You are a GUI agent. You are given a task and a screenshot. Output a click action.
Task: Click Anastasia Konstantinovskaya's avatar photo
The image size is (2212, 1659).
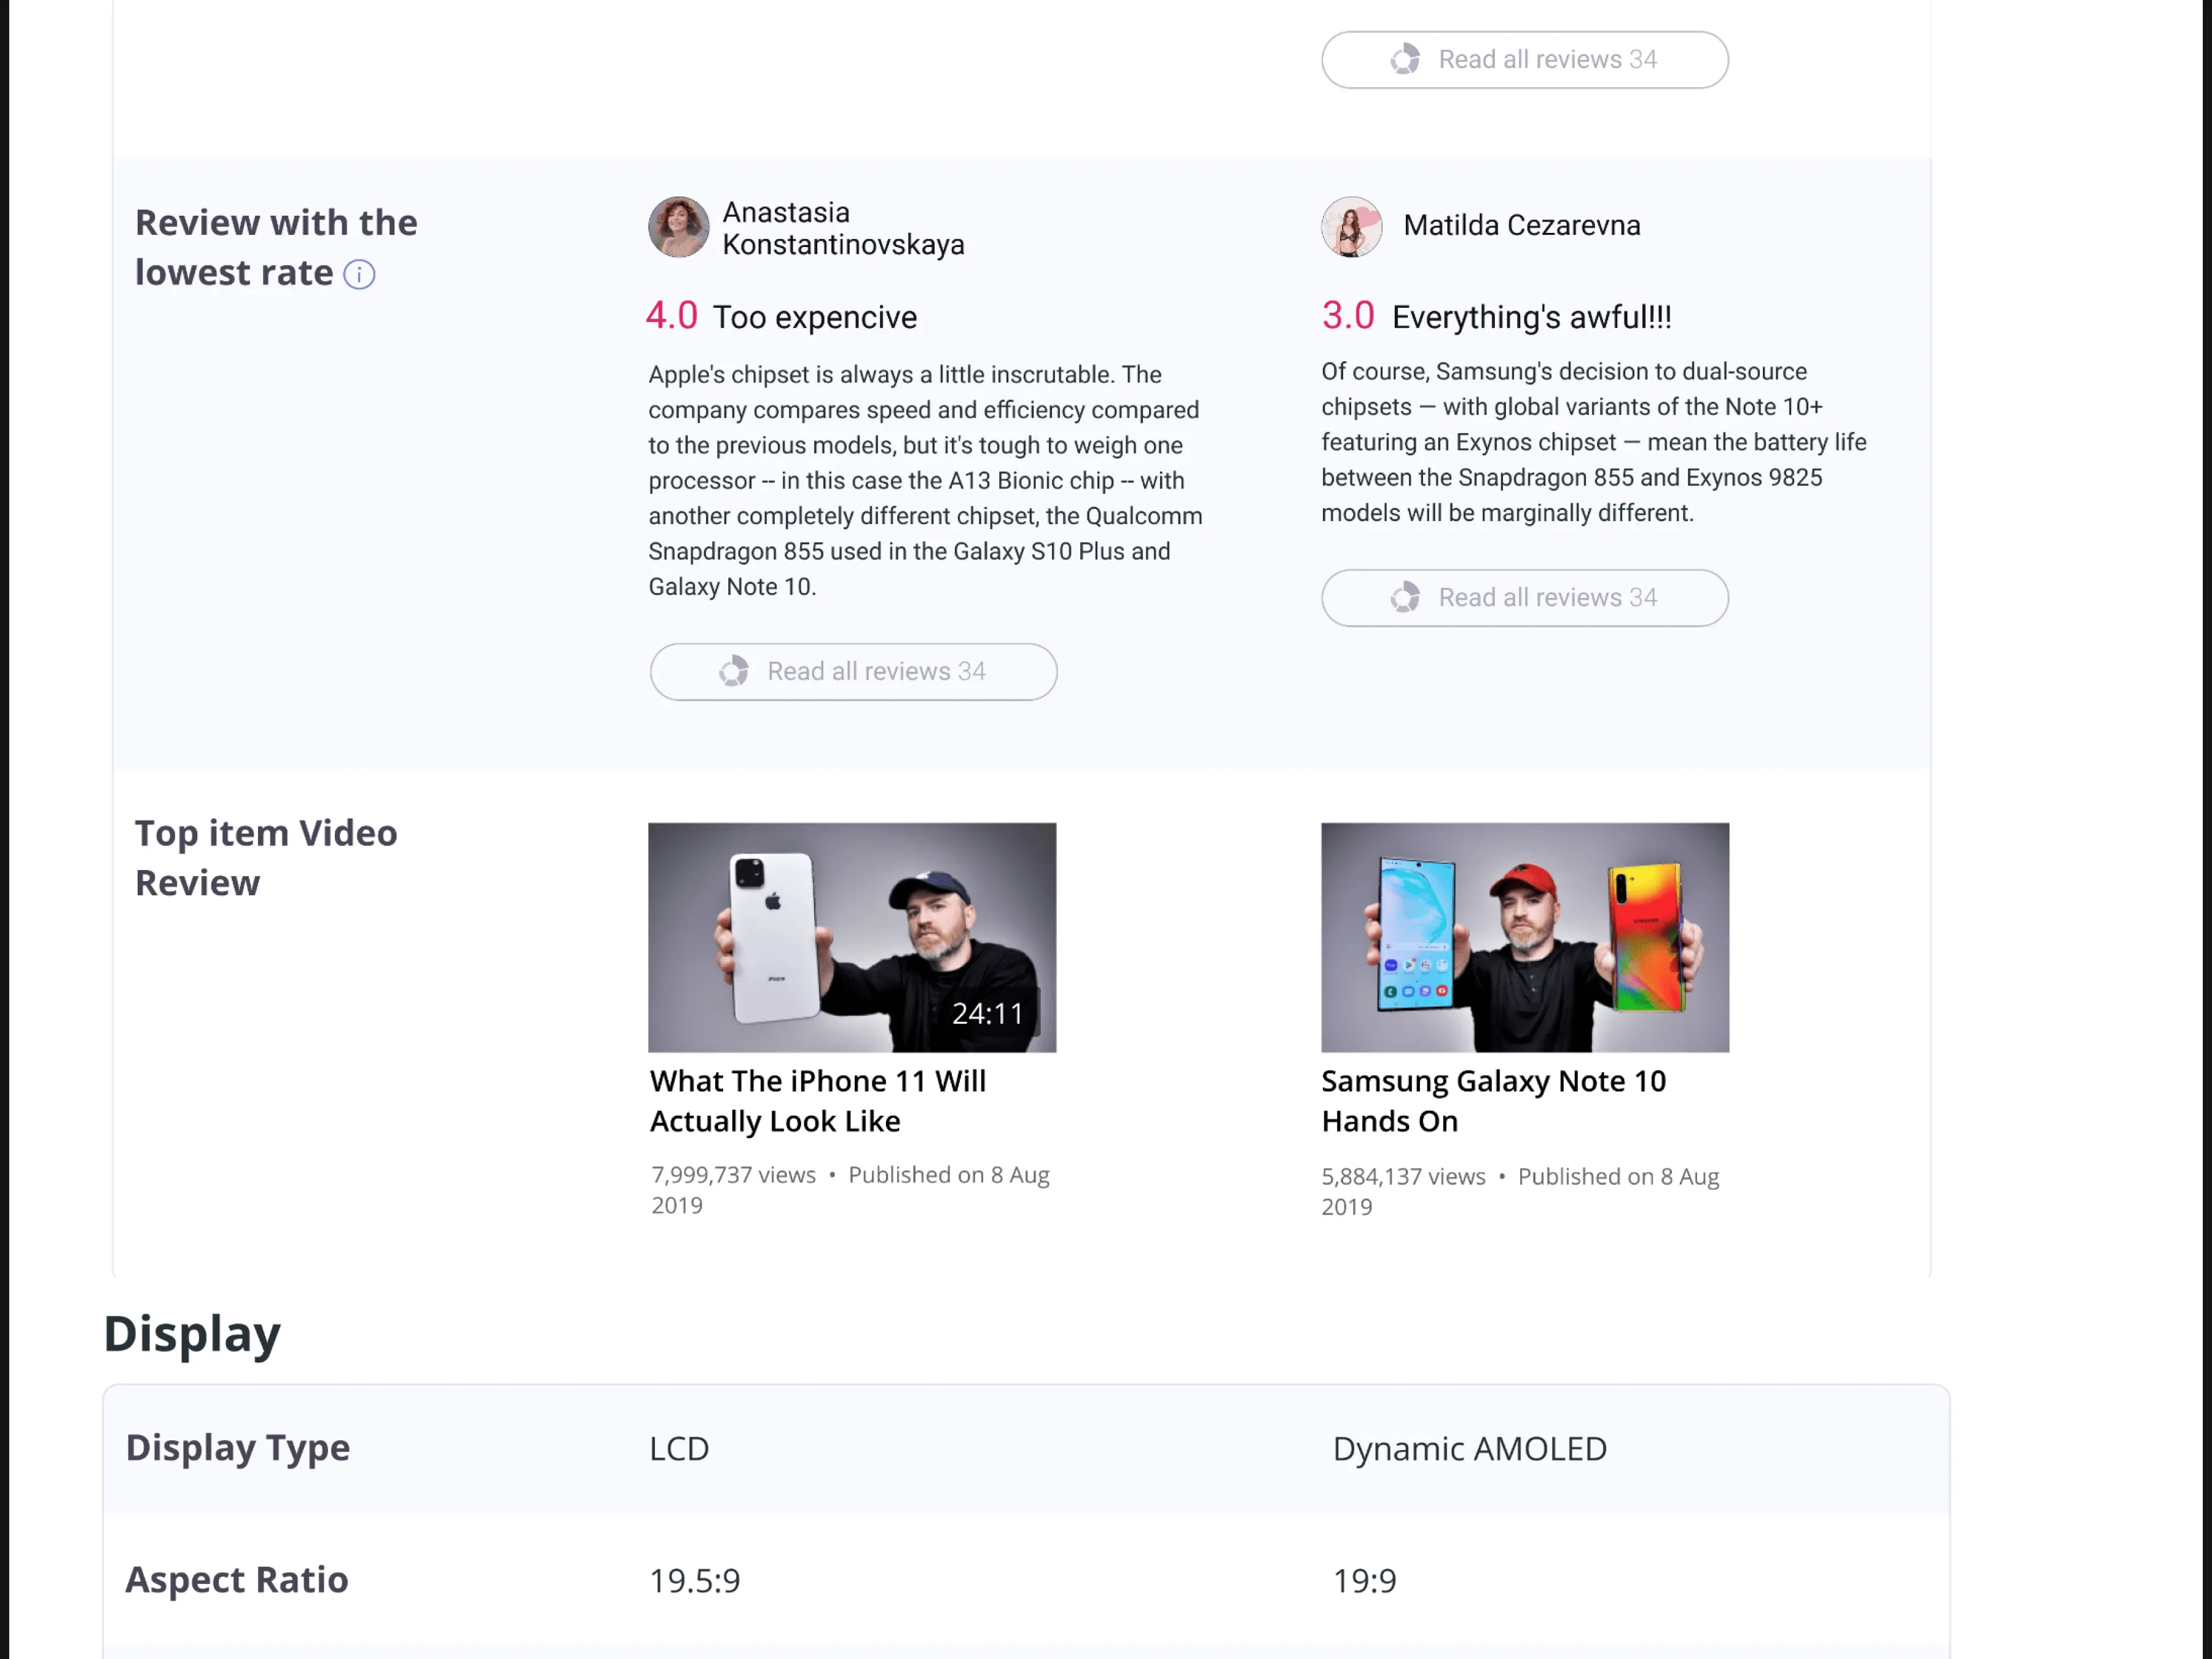point(678,227)
